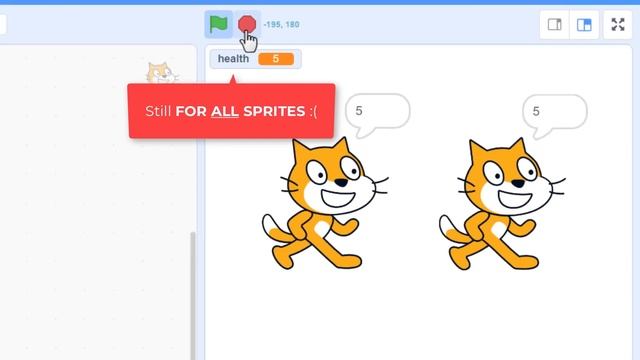This screenshot has height=360, width=640.
Task: Switch to small stage layout
Action: pos(554,25)
